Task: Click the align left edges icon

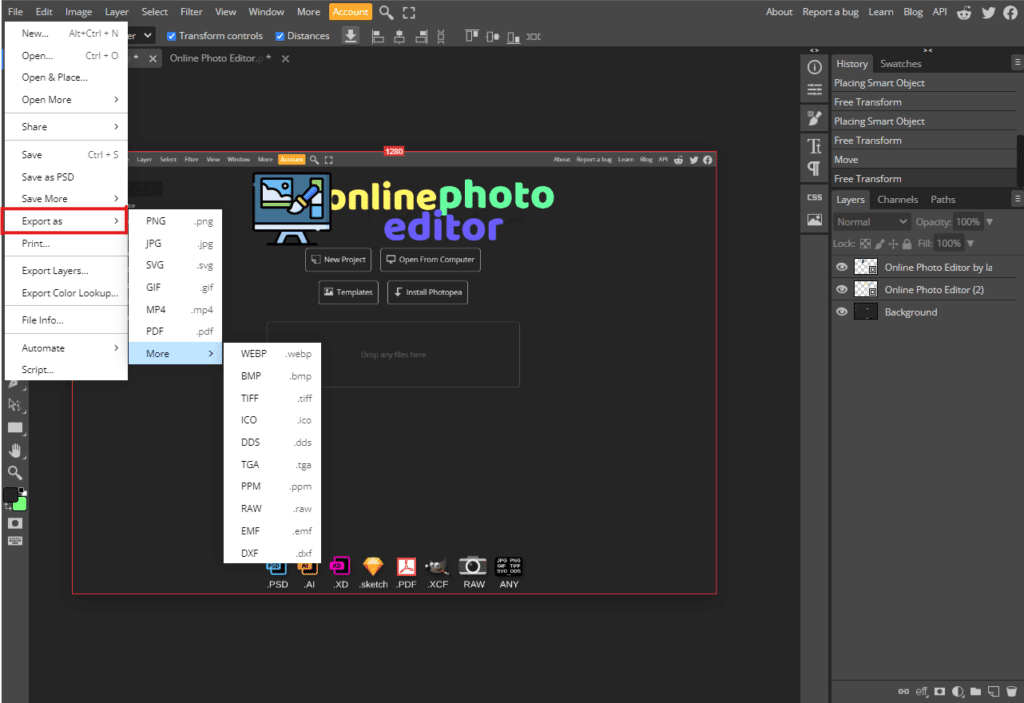Action: coord(378,36)
